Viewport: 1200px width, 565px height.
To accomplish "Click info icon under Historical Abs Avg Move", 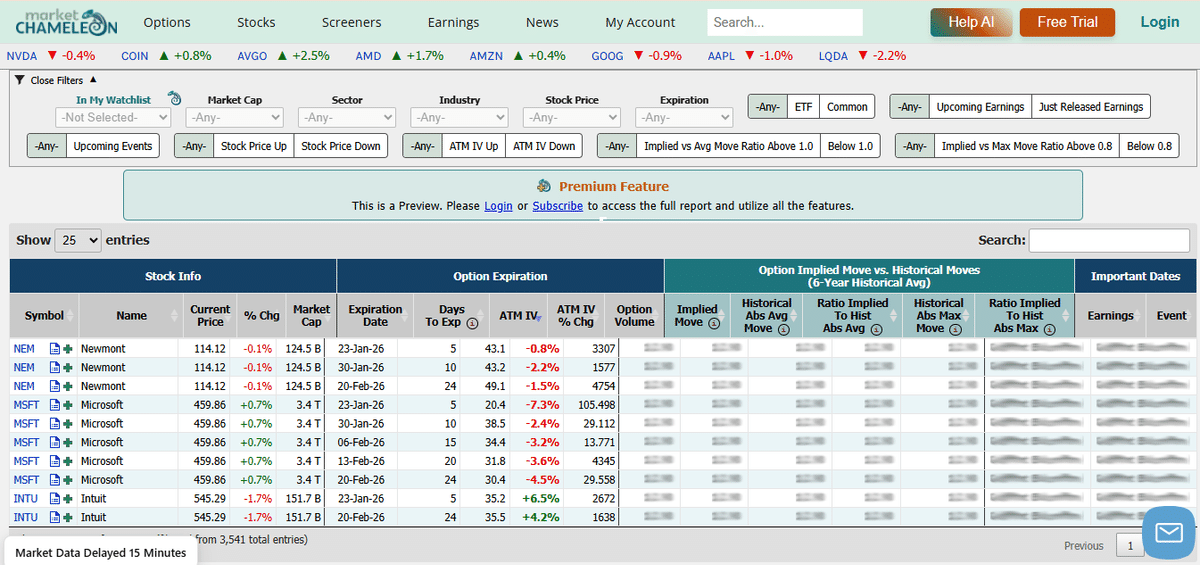I will coord(782,328).
